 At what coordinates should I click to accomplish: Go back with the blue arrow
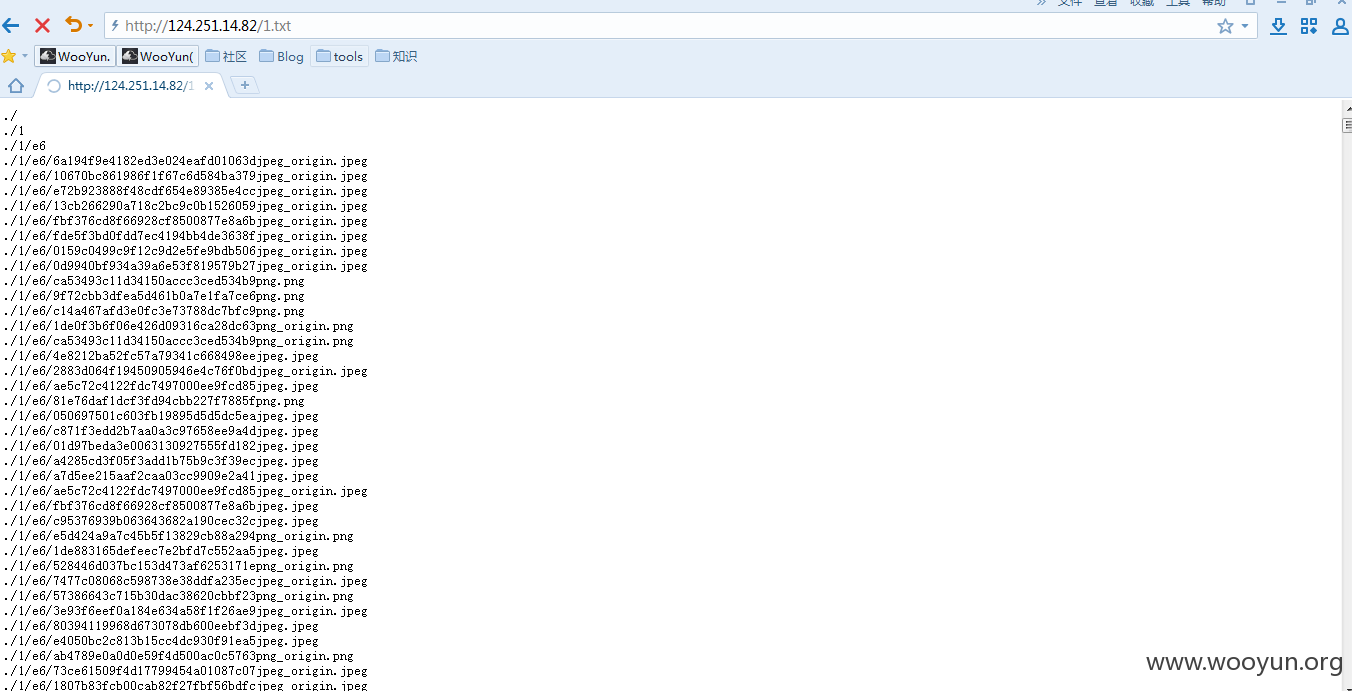pos(12,25)
